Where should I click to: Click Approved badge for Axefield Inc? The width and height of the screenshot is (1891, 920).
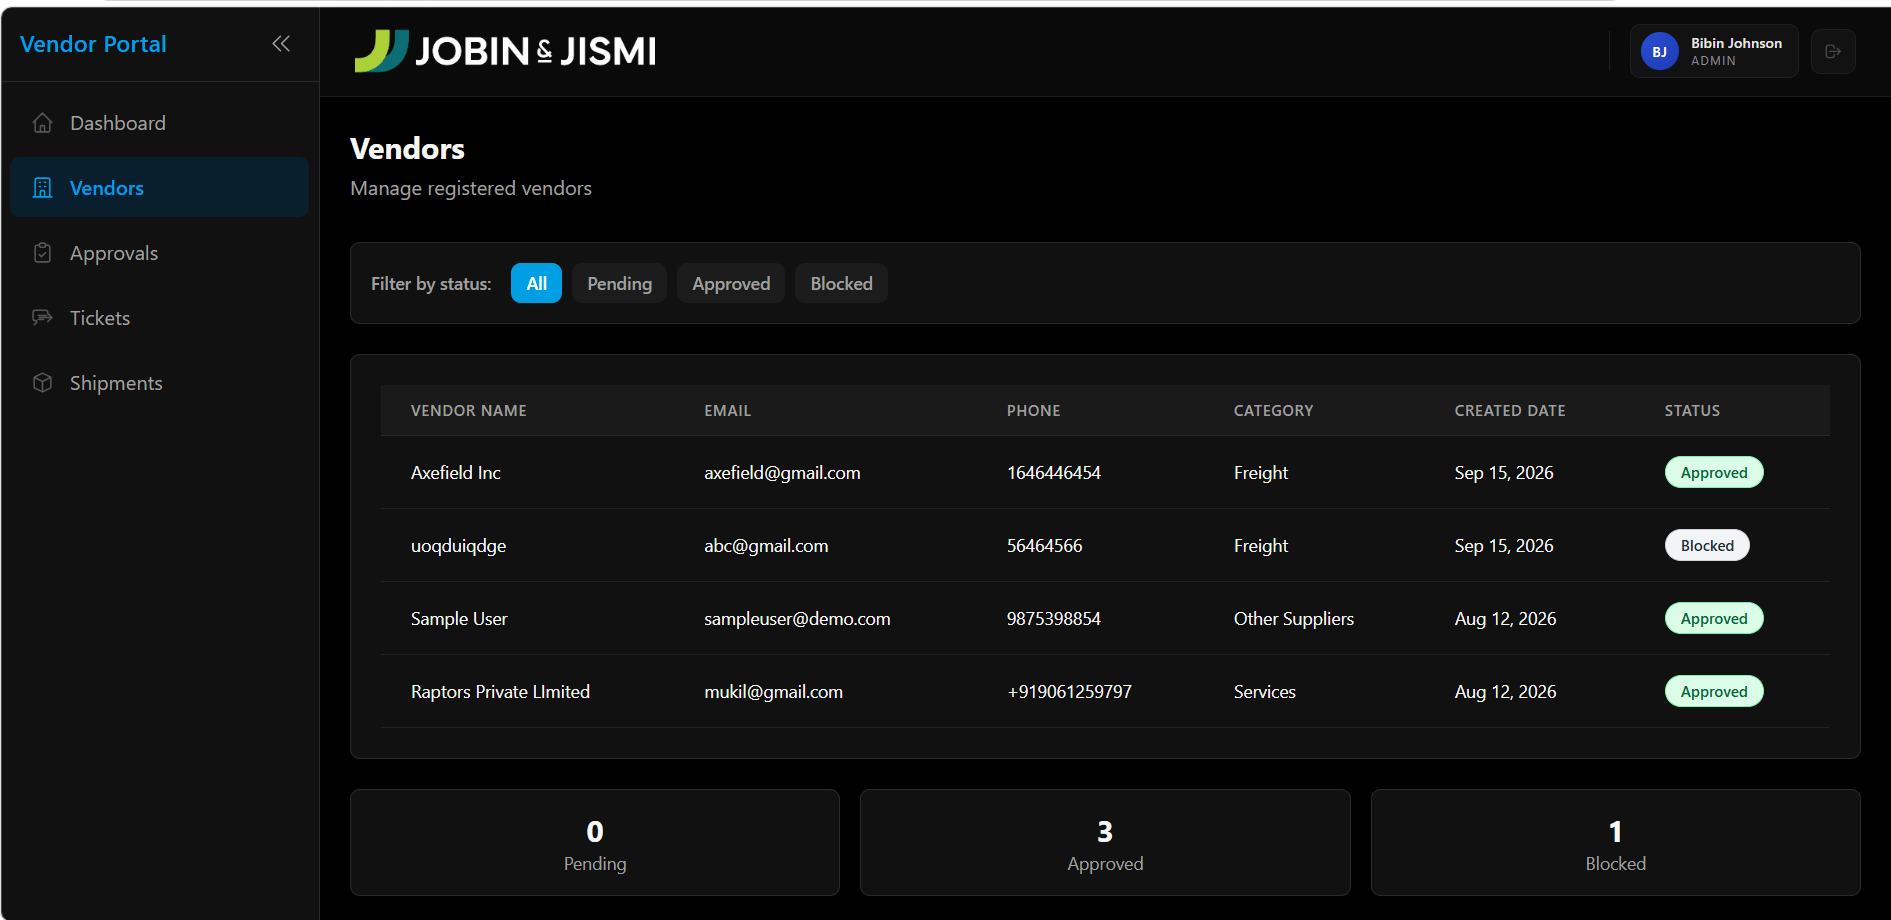[x=1714, y=472]
